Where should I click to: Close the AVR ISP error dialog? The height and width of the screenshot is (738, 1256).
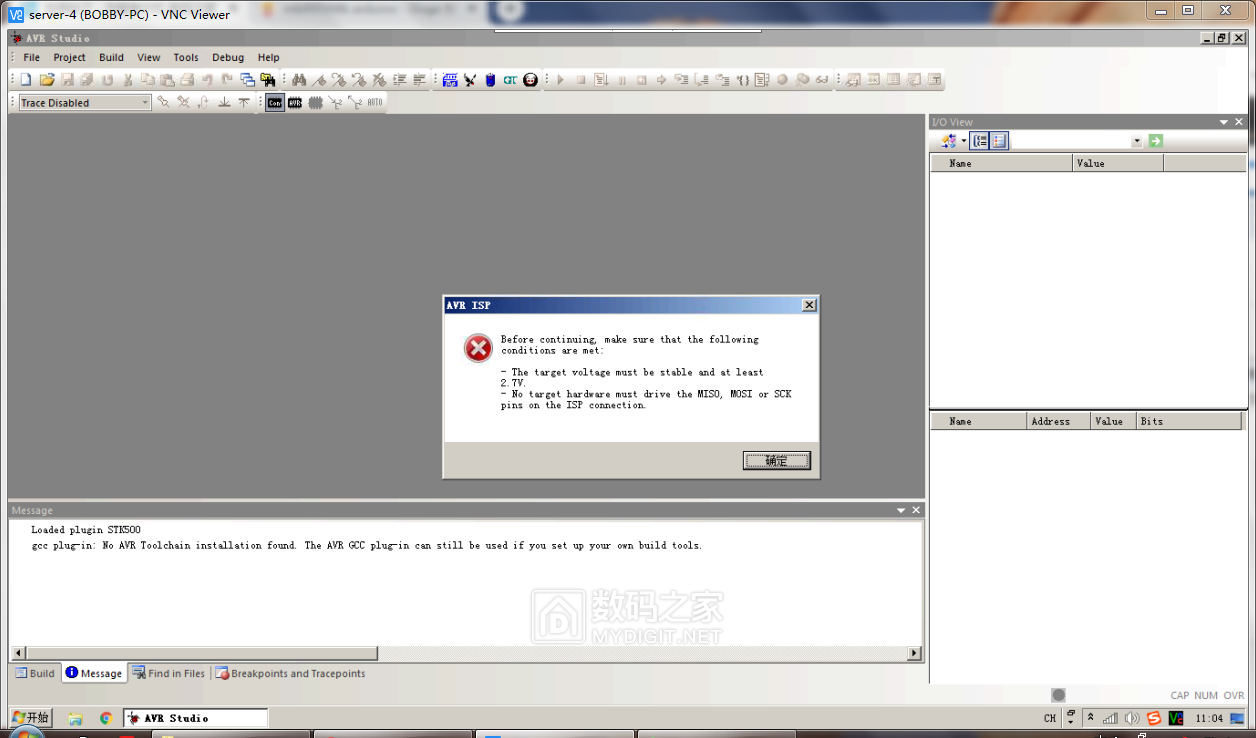[x=809, y=305]
